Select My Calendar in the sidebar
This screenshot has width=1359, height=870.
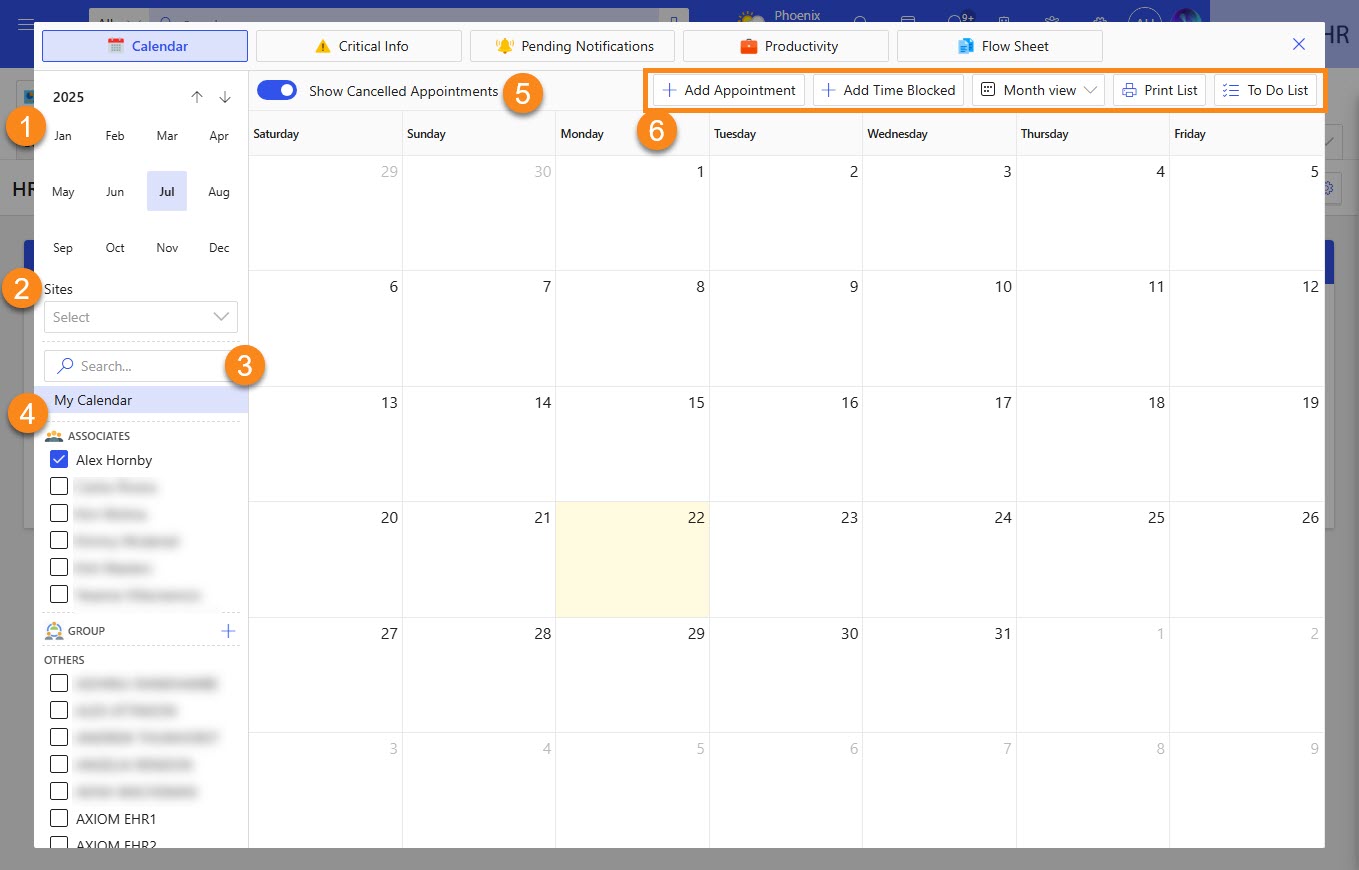tap(141, 400)
